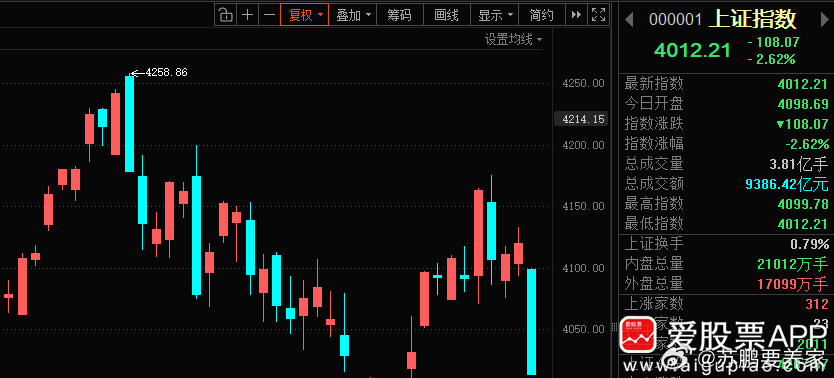Click the 上证指数 title
The height and width of the screenshot is (378, 834).
pyautogui.click(x=753, y=19)
